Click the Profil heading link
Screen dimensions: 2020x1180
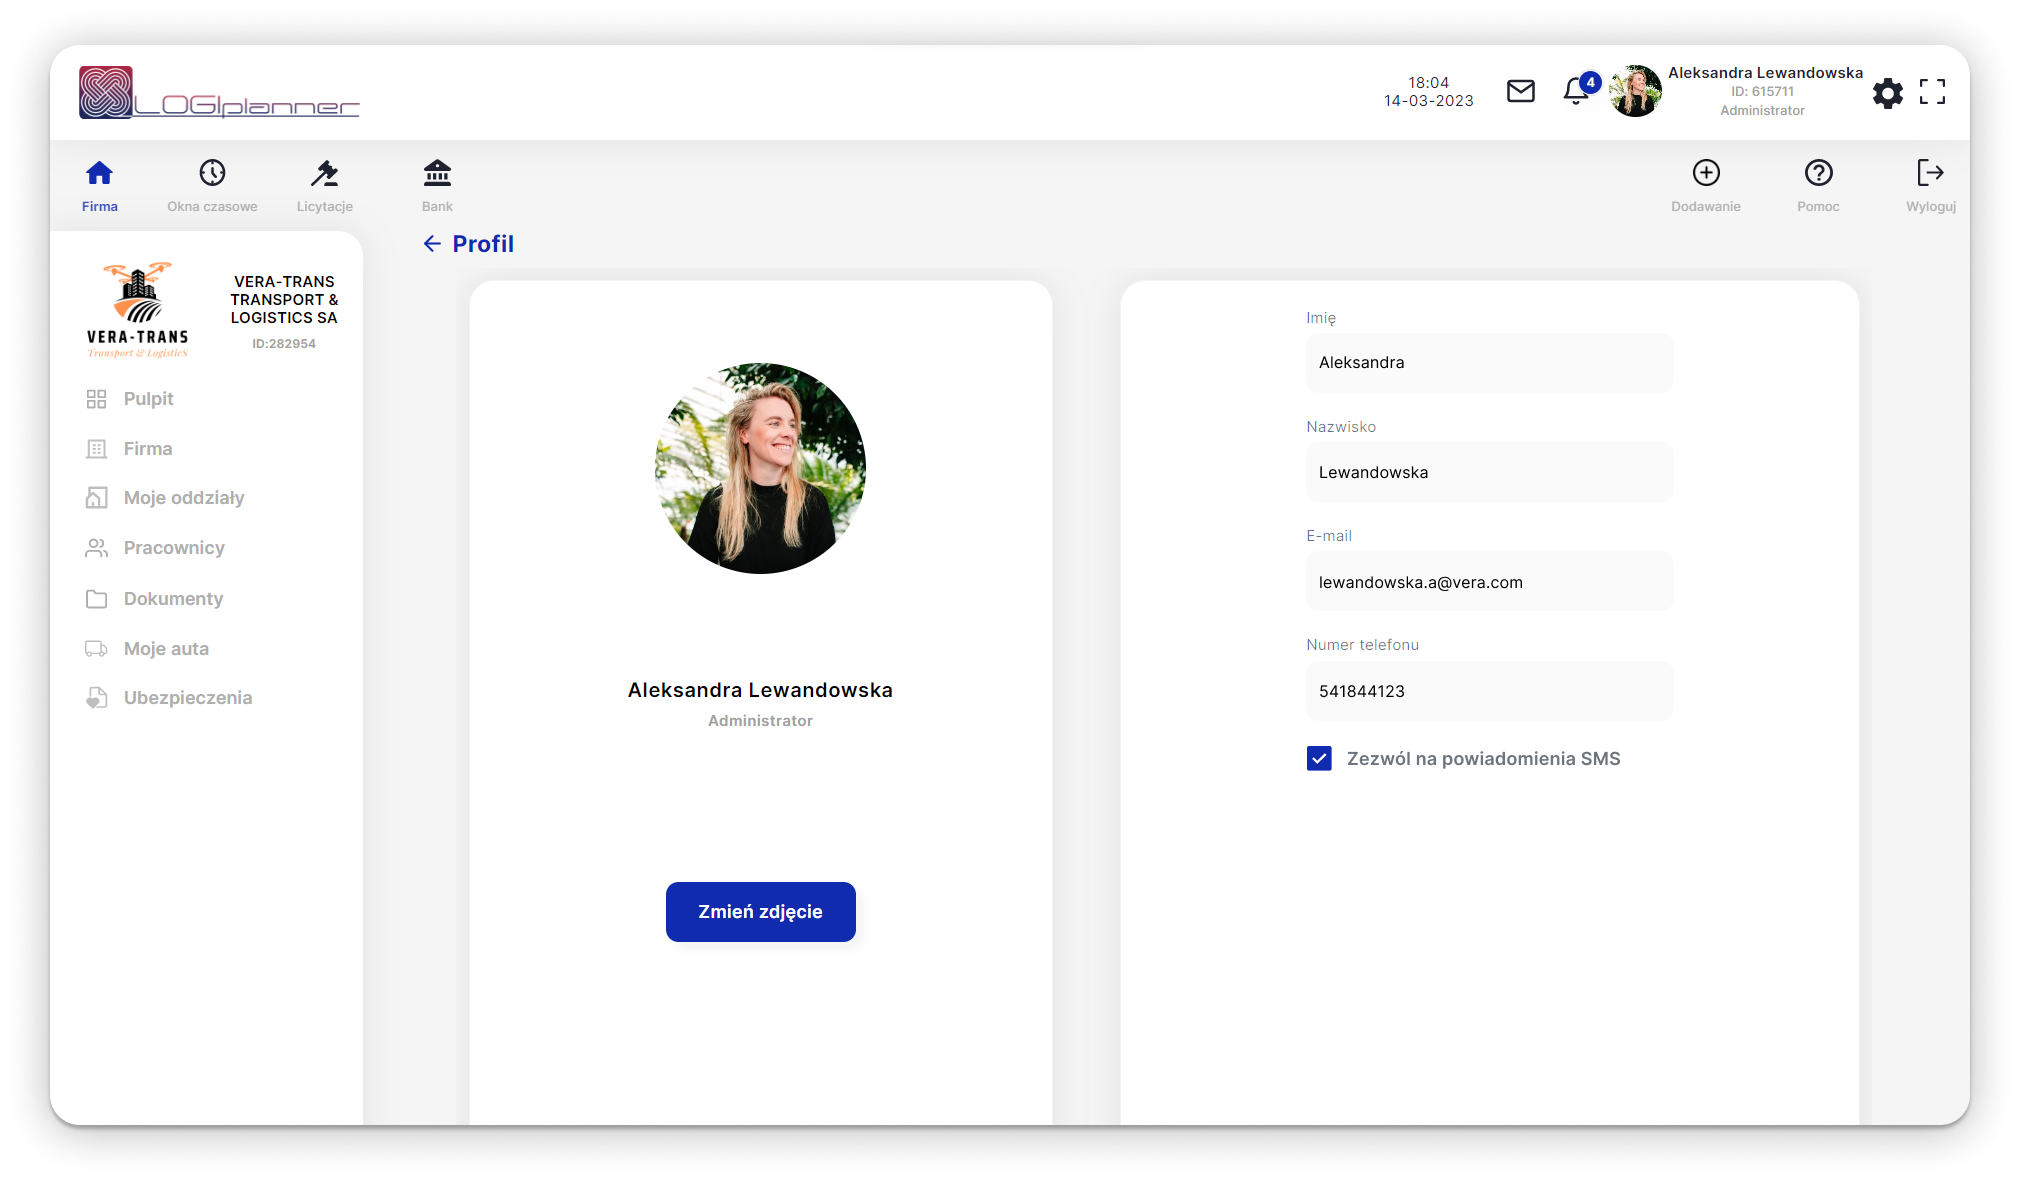pos(483,244)
